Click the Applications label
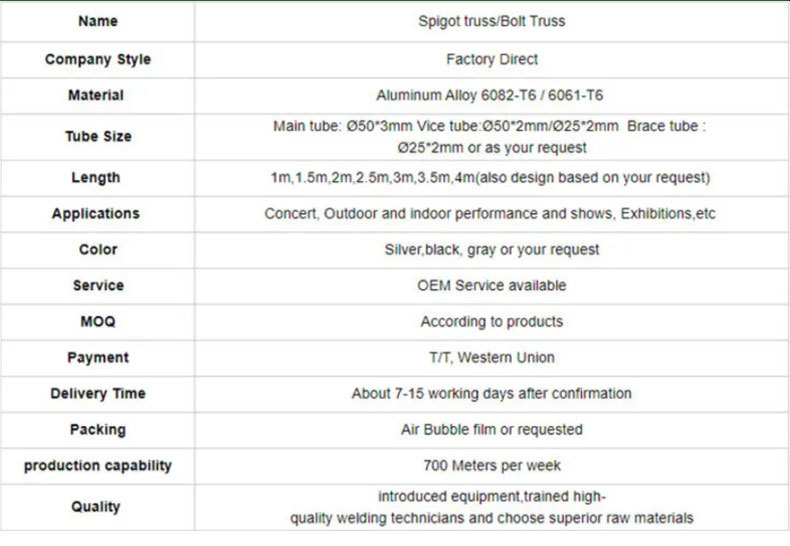This screenshot has height=546, width=790. point(96,214)
